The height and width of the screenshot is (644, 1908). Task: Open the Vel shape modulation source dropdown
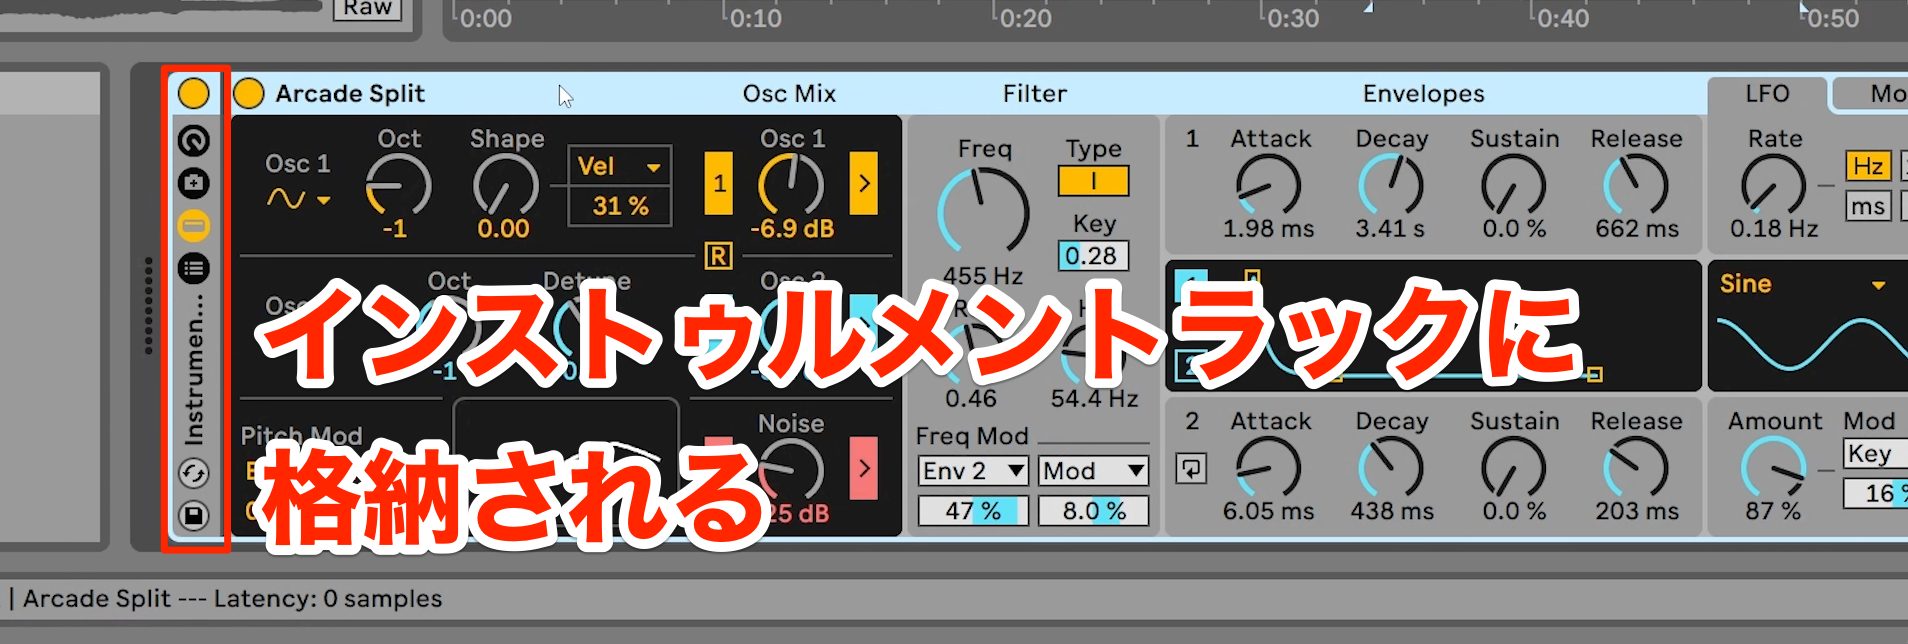pos(620,166)
